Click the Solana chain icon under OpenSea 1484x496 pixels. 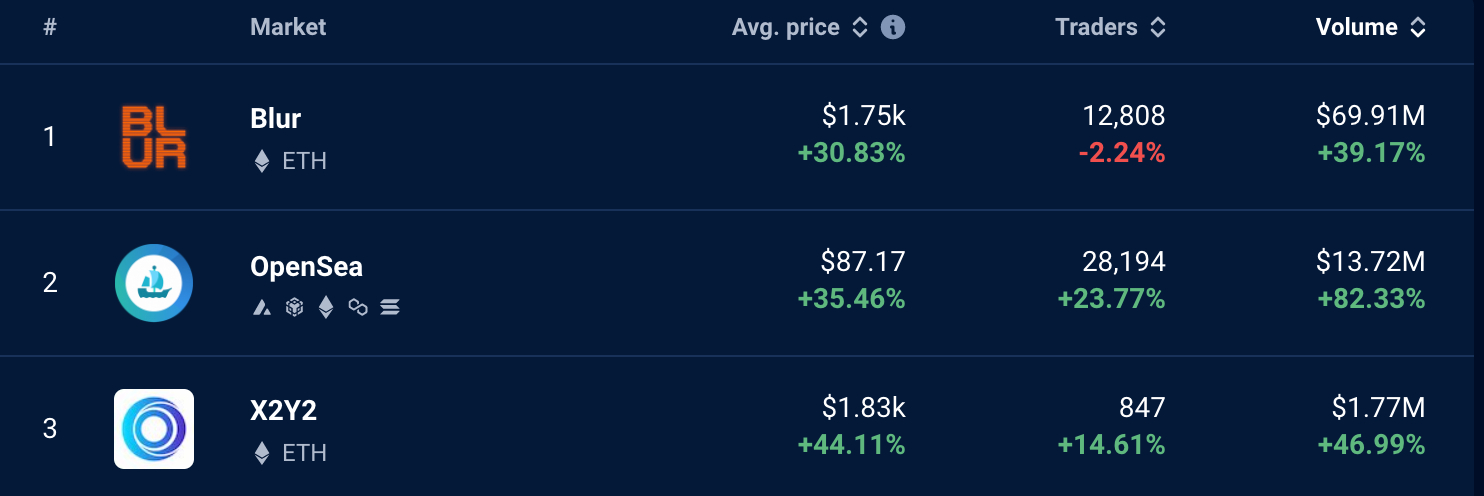[x=390, y=308]
